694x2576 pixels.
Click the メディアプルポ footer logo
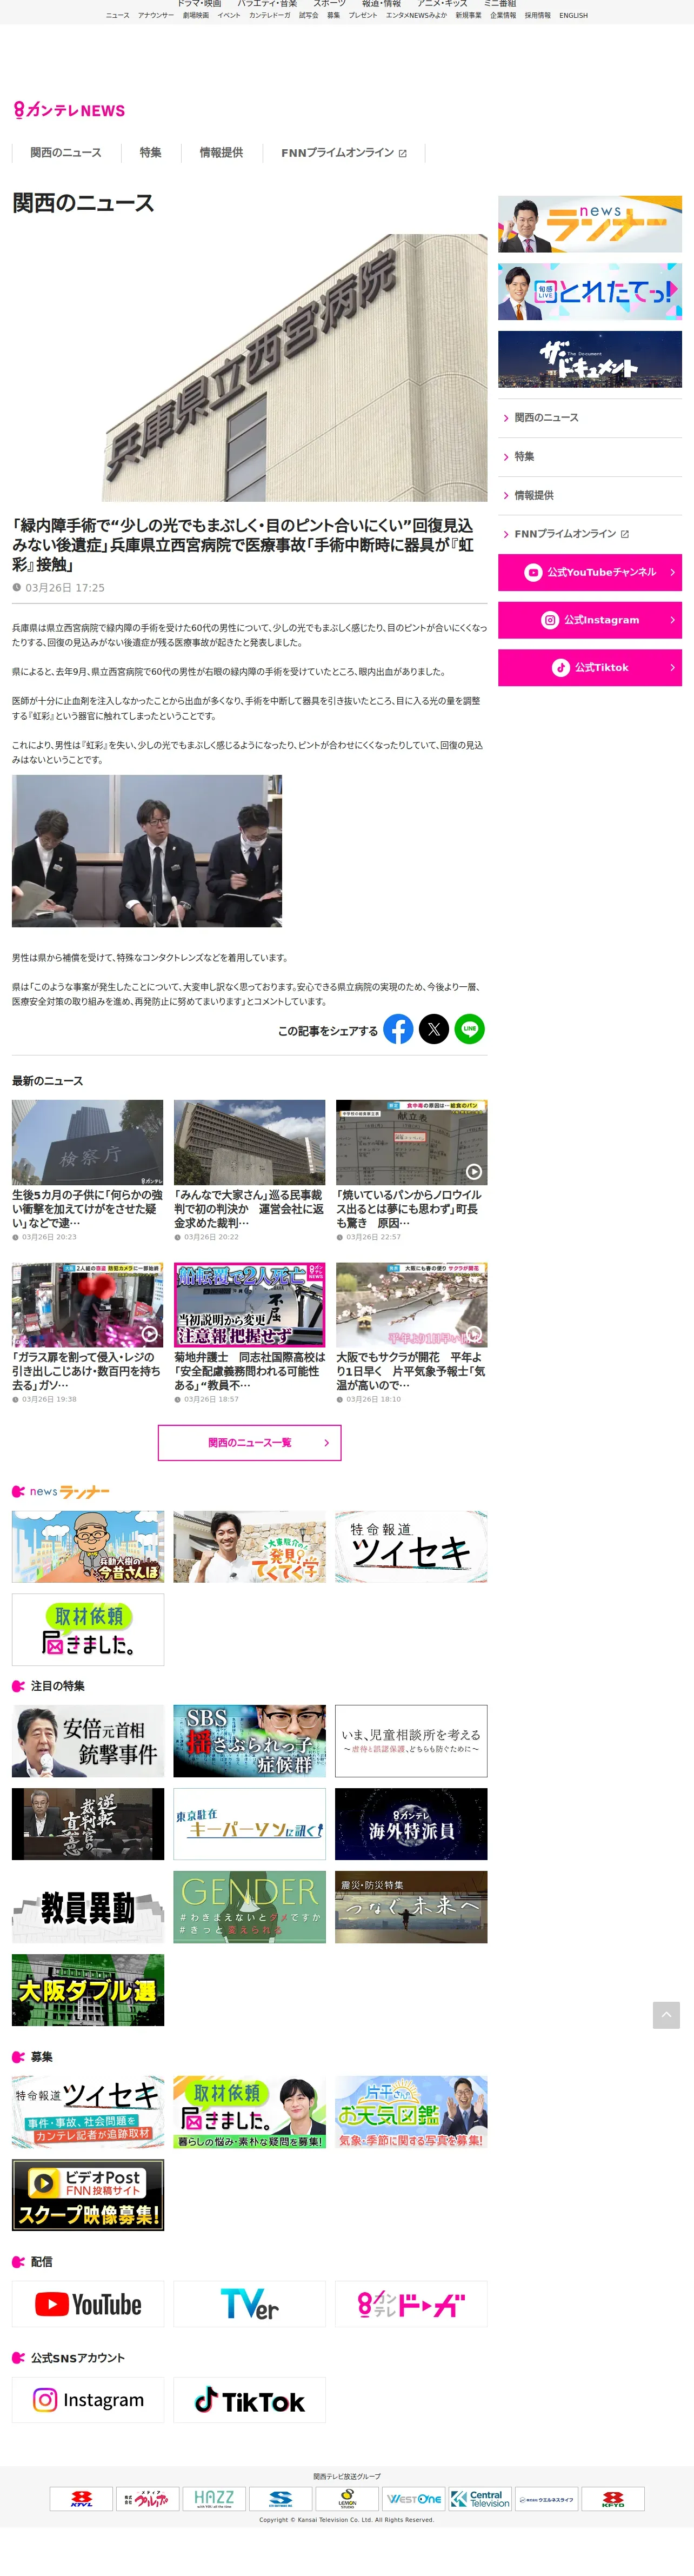click(147, 2499)
